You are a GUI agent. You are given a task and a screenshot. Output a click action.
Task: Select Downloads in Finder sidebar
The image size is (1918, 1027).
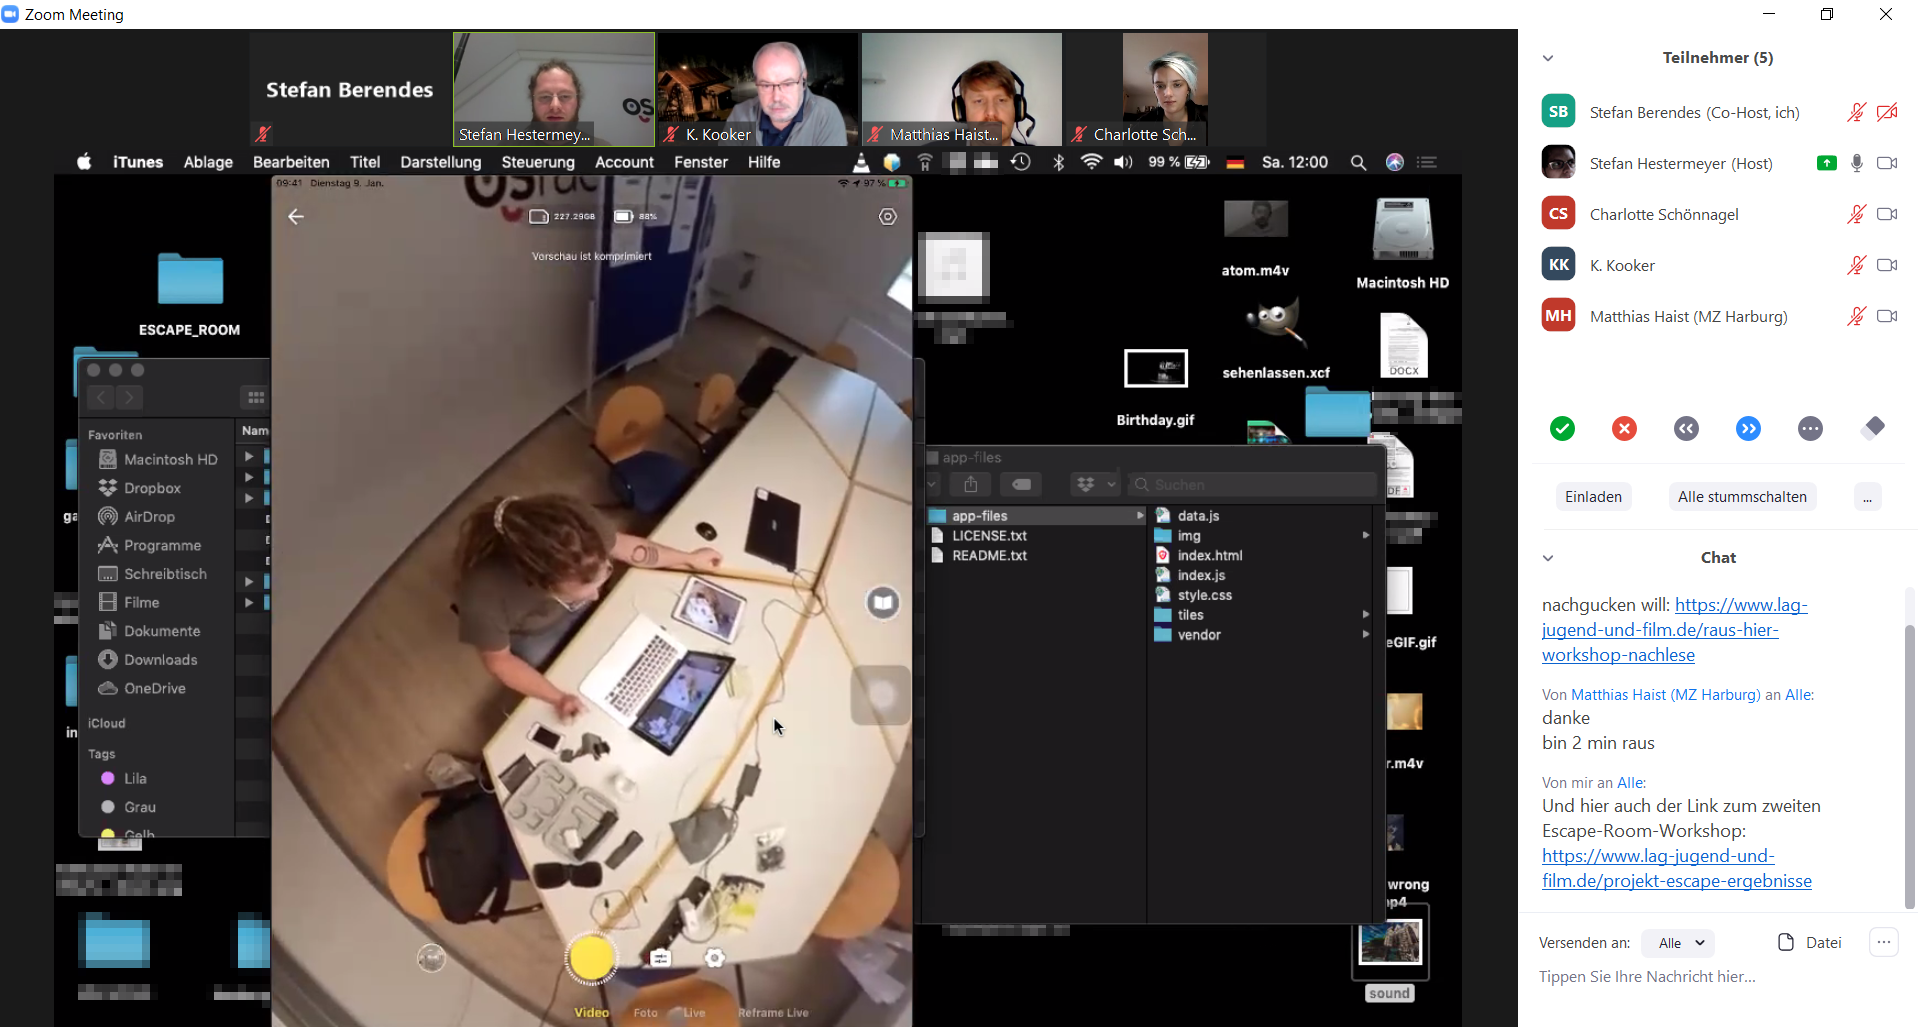pyautogui.click(x=160, y=660)
